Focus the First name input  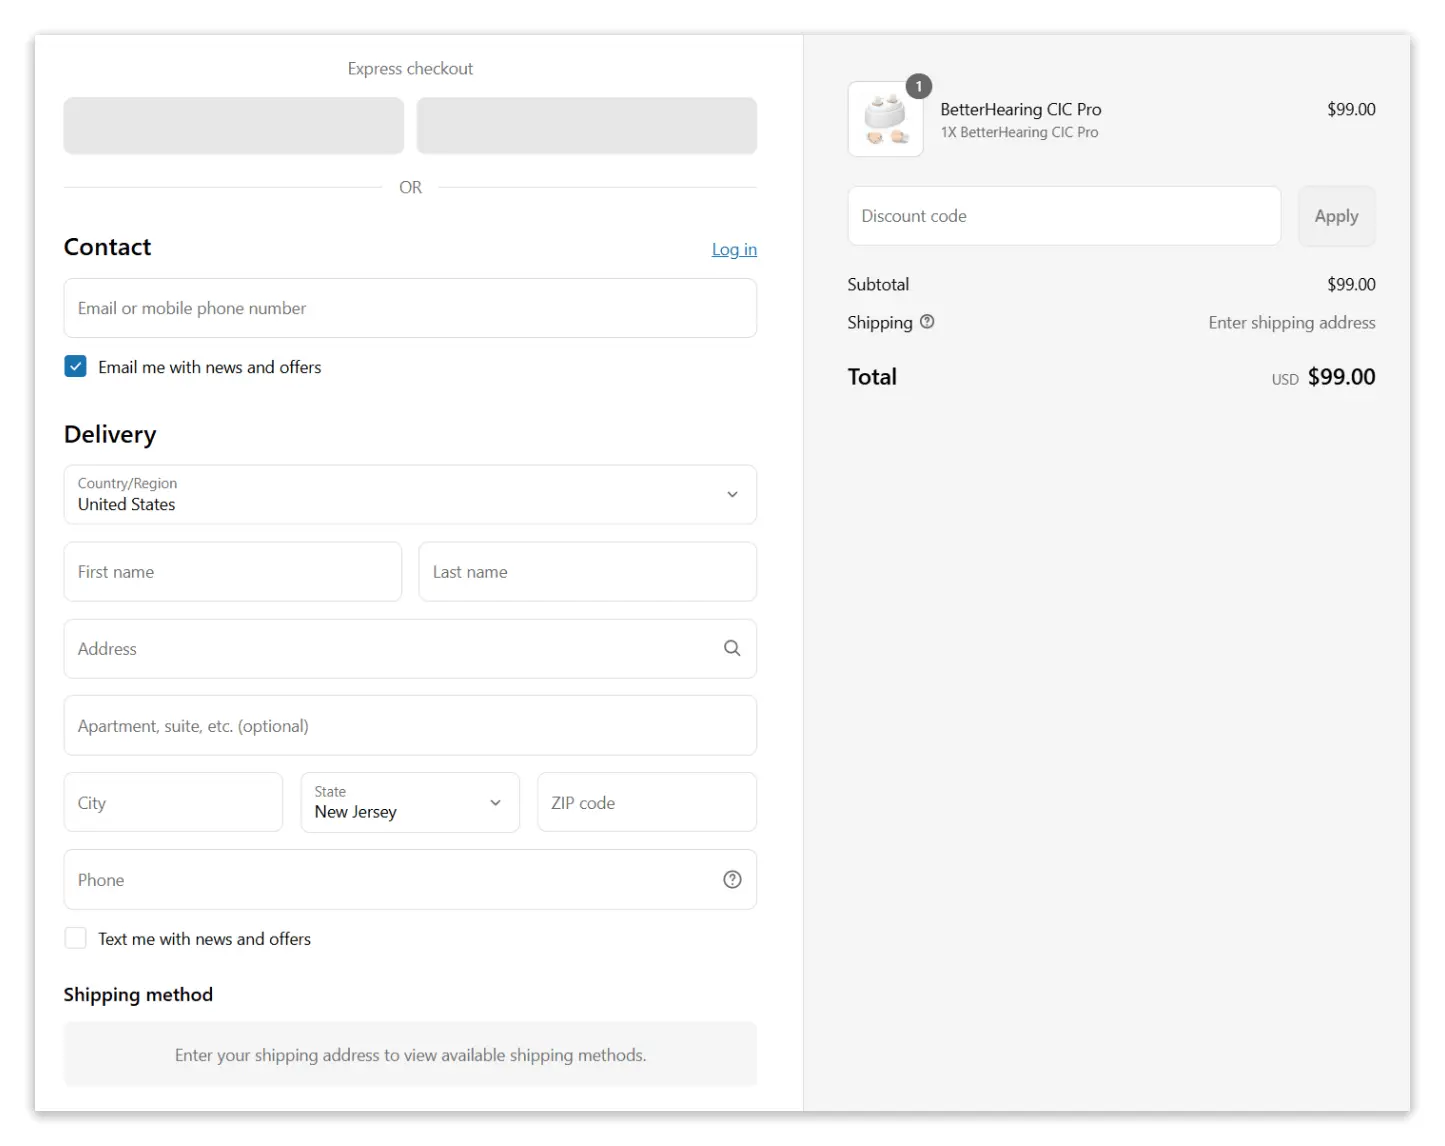click(x=232, y=571)
